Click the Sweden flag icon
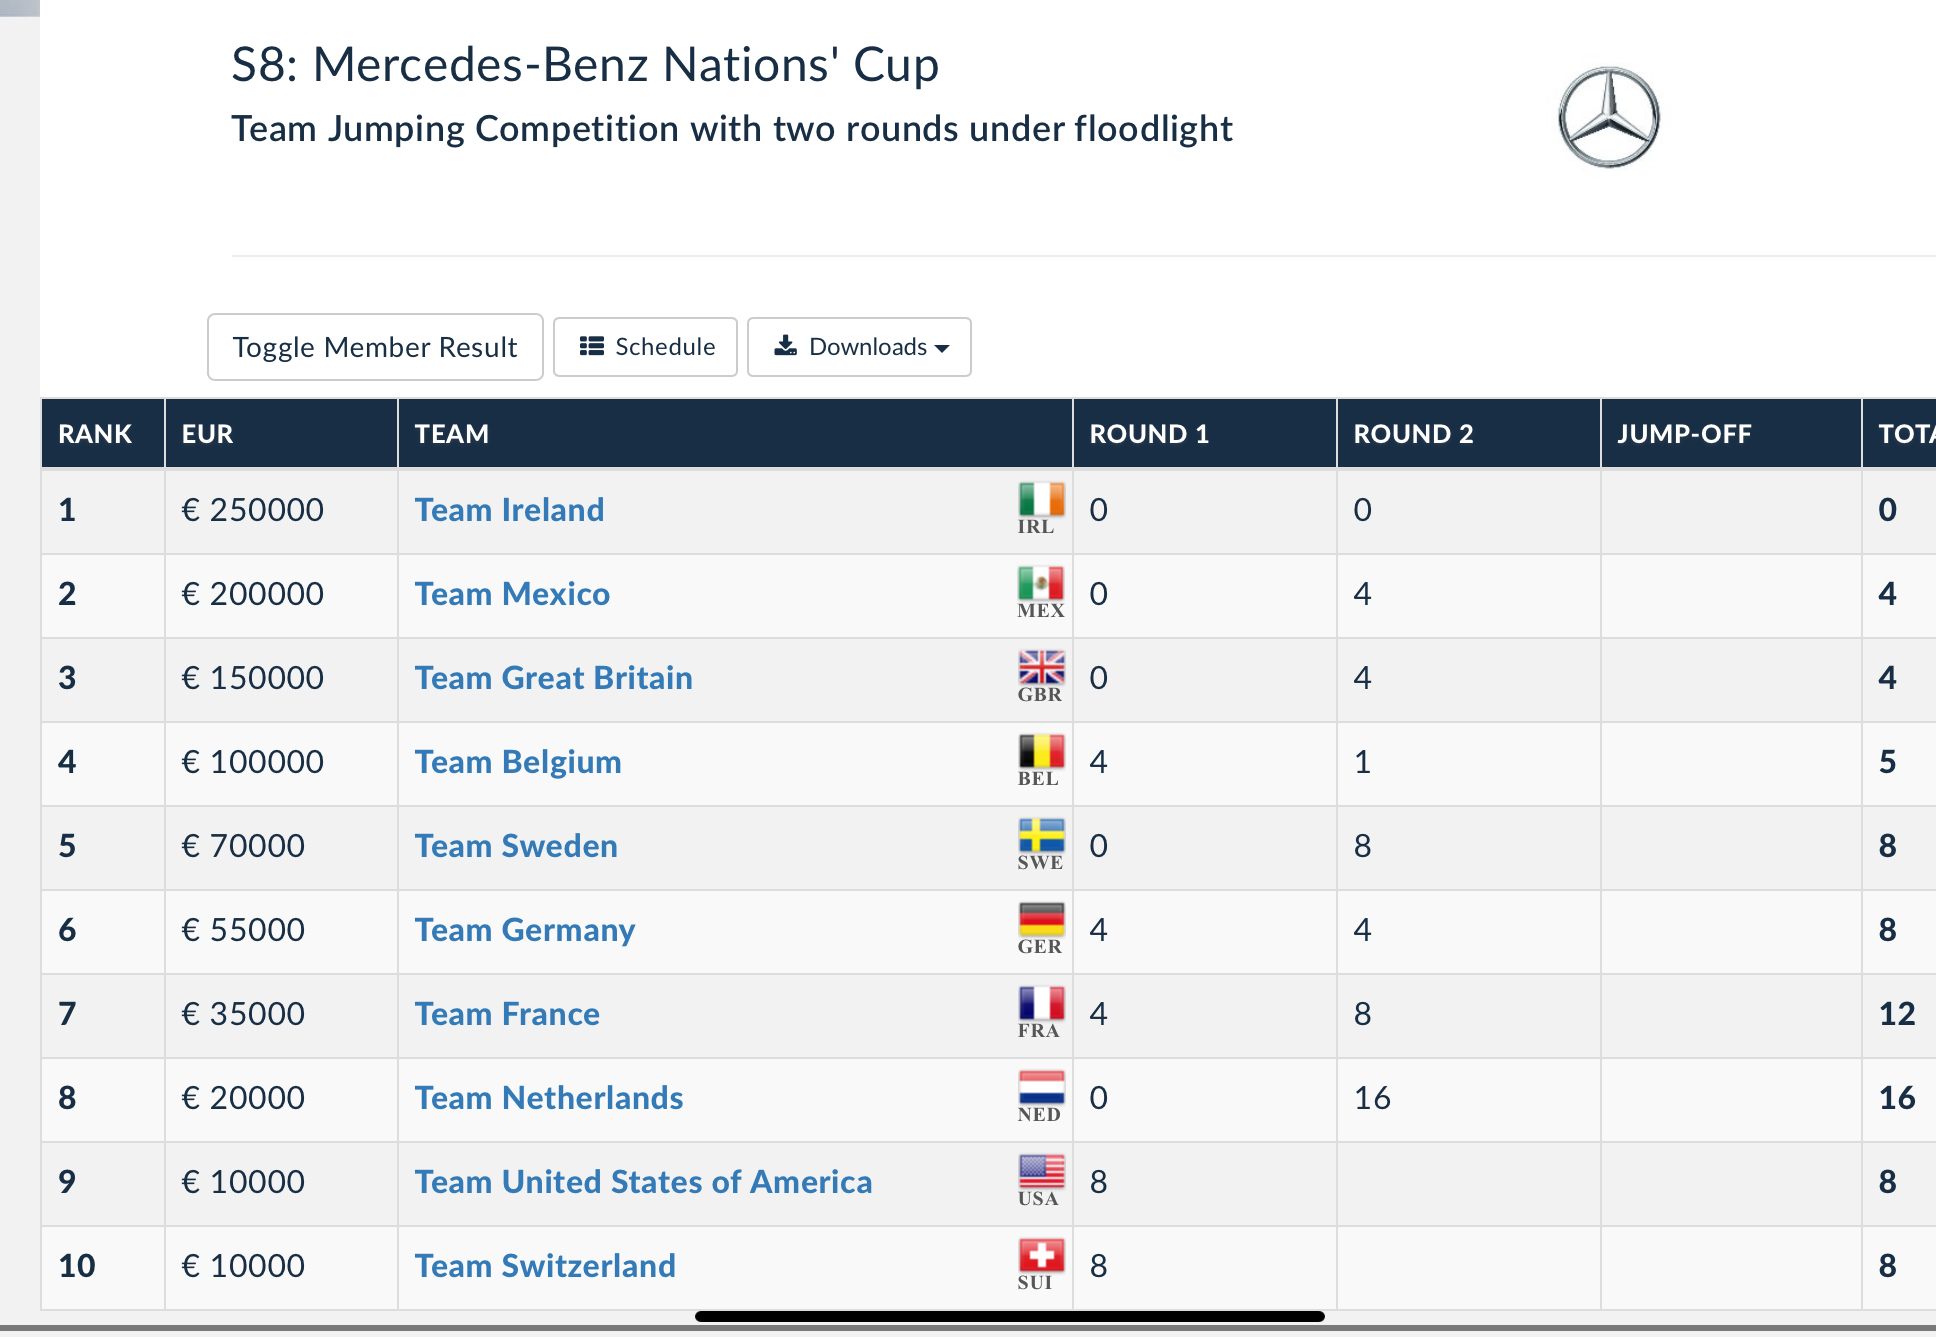This screenshot has width=1936, height=1337. tap(1041, 835)
